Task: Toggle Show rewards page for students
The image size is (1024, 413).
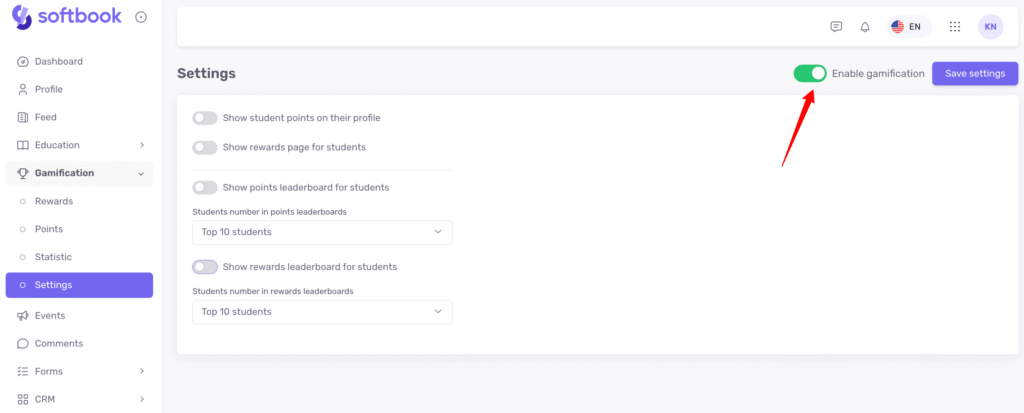Action: (205, 147)
